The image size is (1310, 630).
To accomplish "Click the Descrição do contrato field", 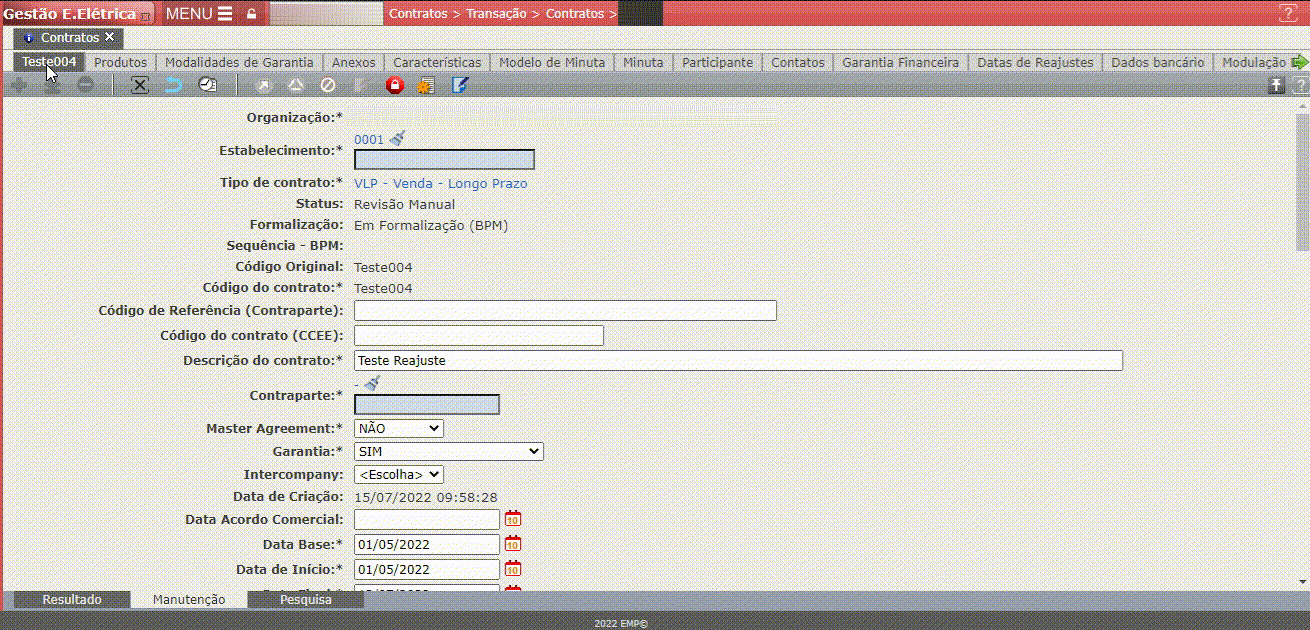I will (x=738, y=361).
